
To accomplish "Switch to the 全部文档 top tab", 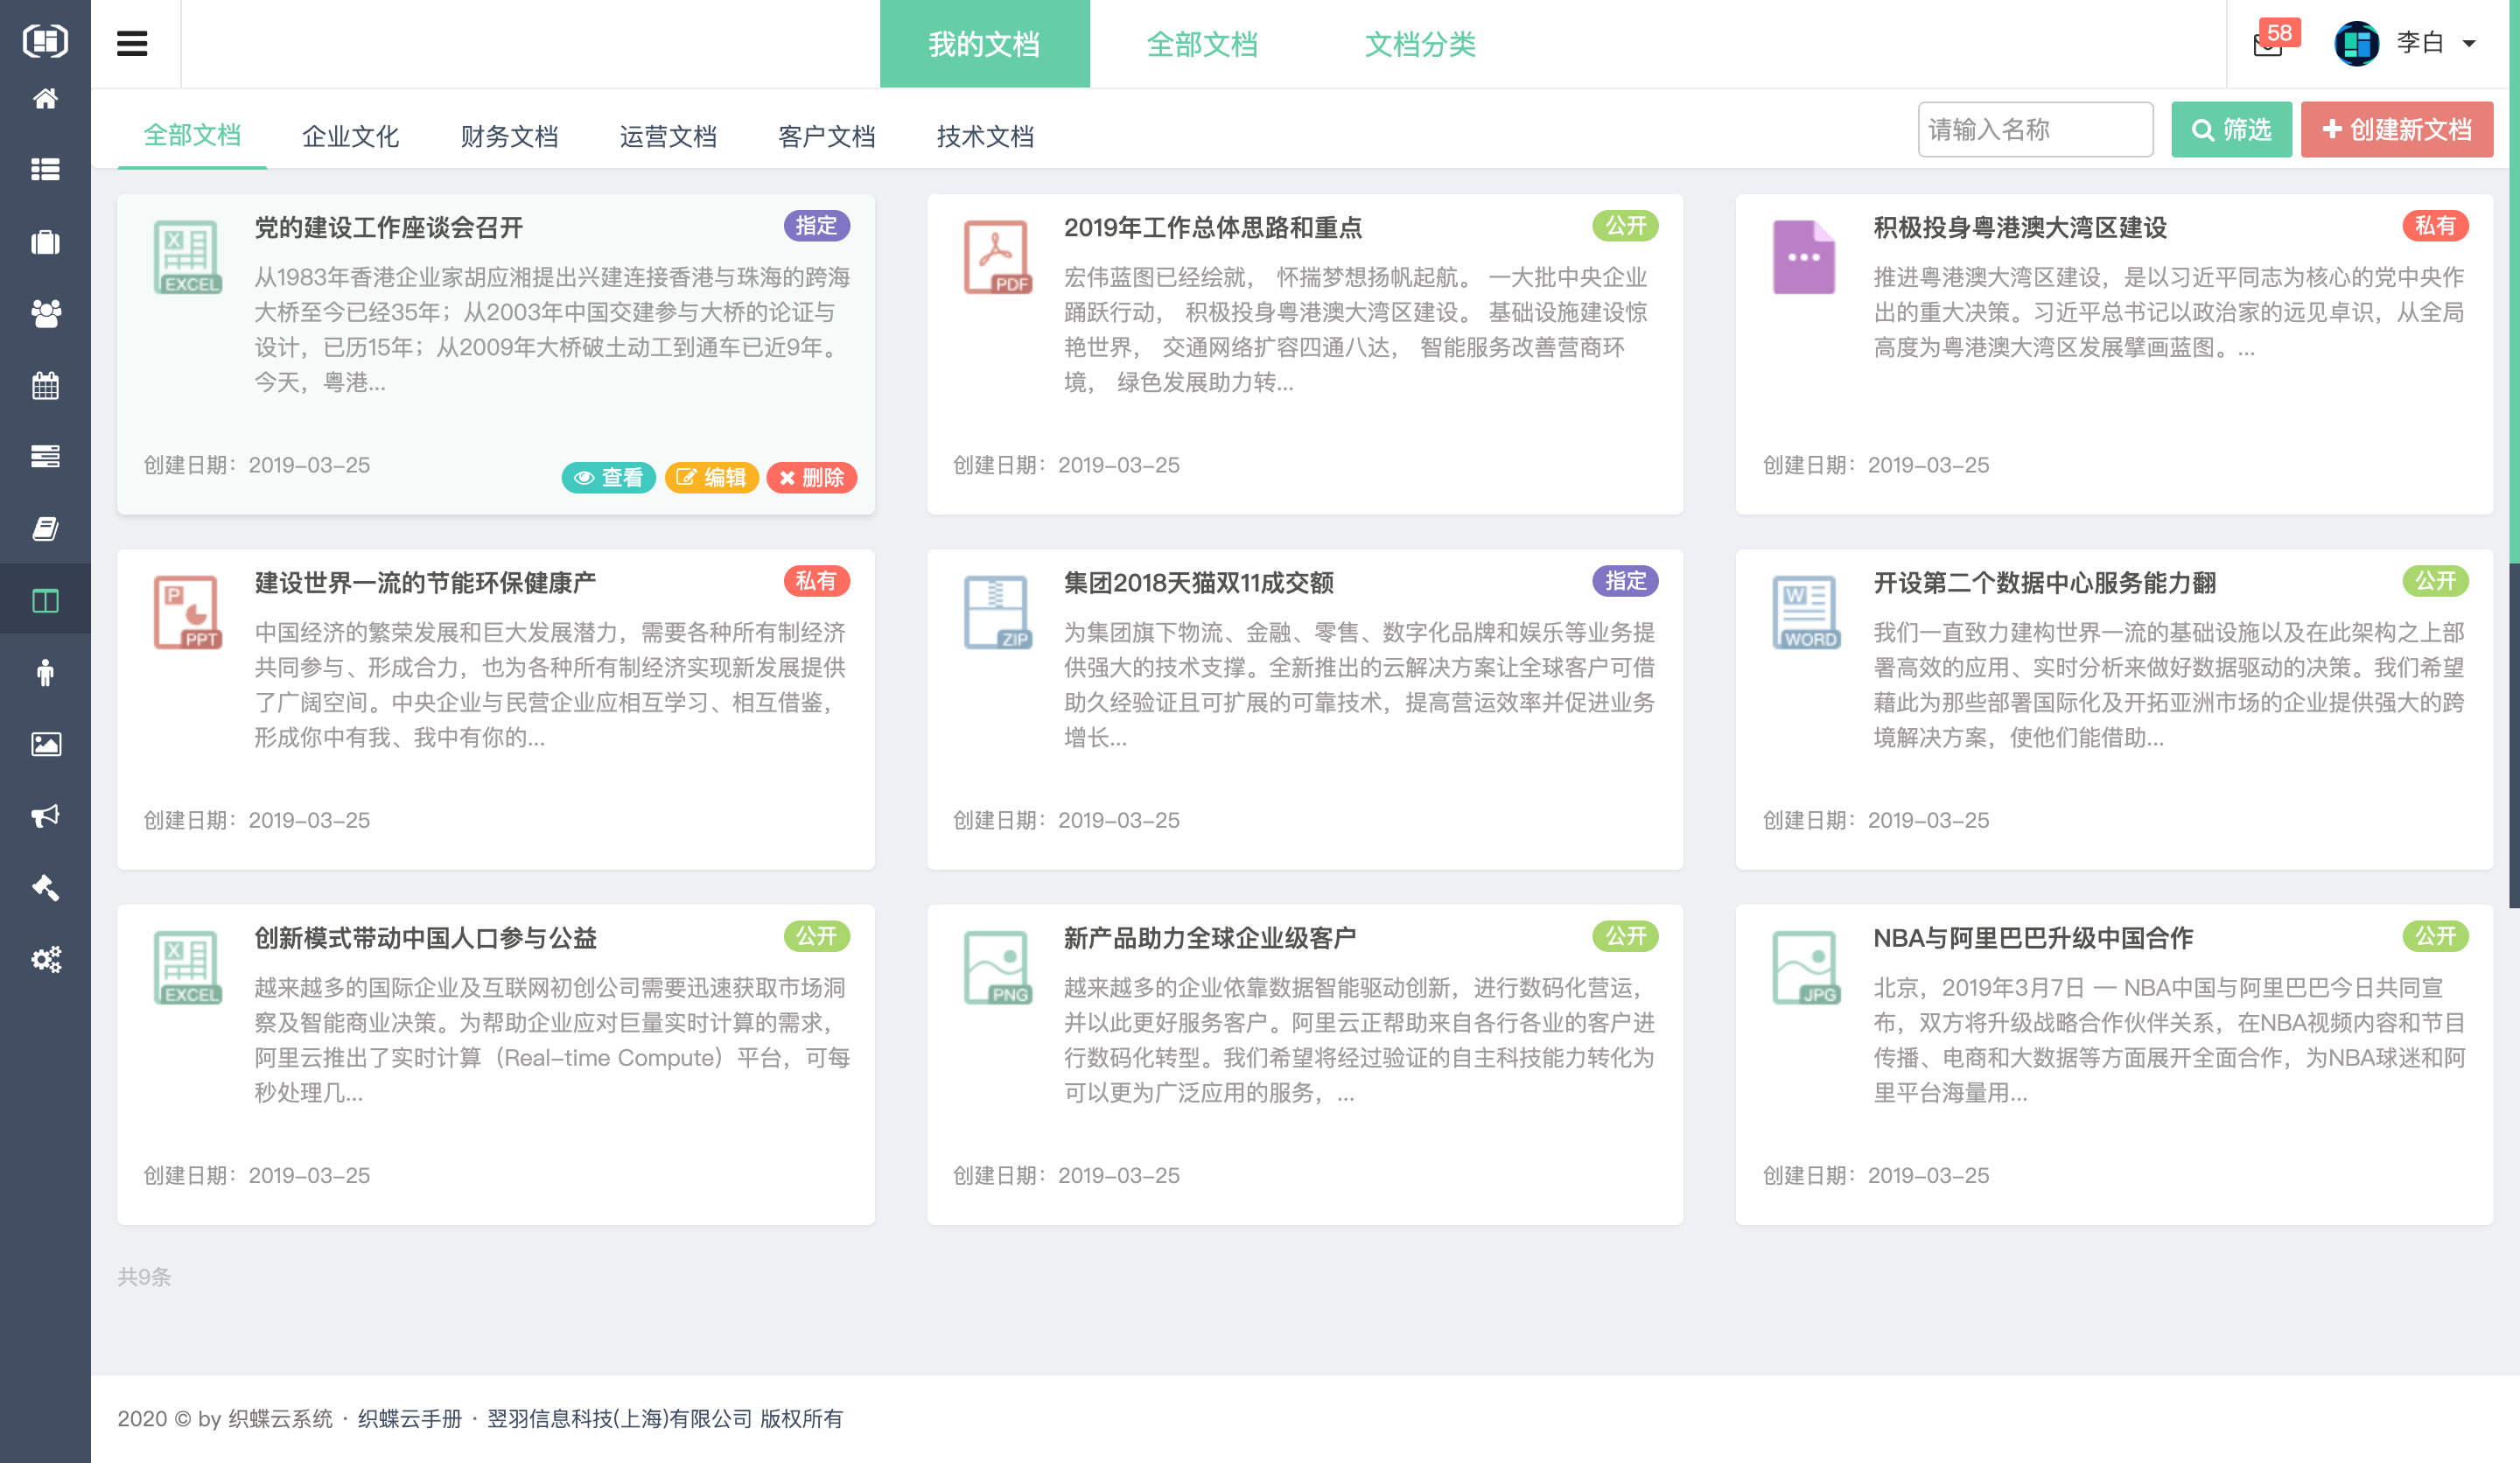I will (1201, 44).
